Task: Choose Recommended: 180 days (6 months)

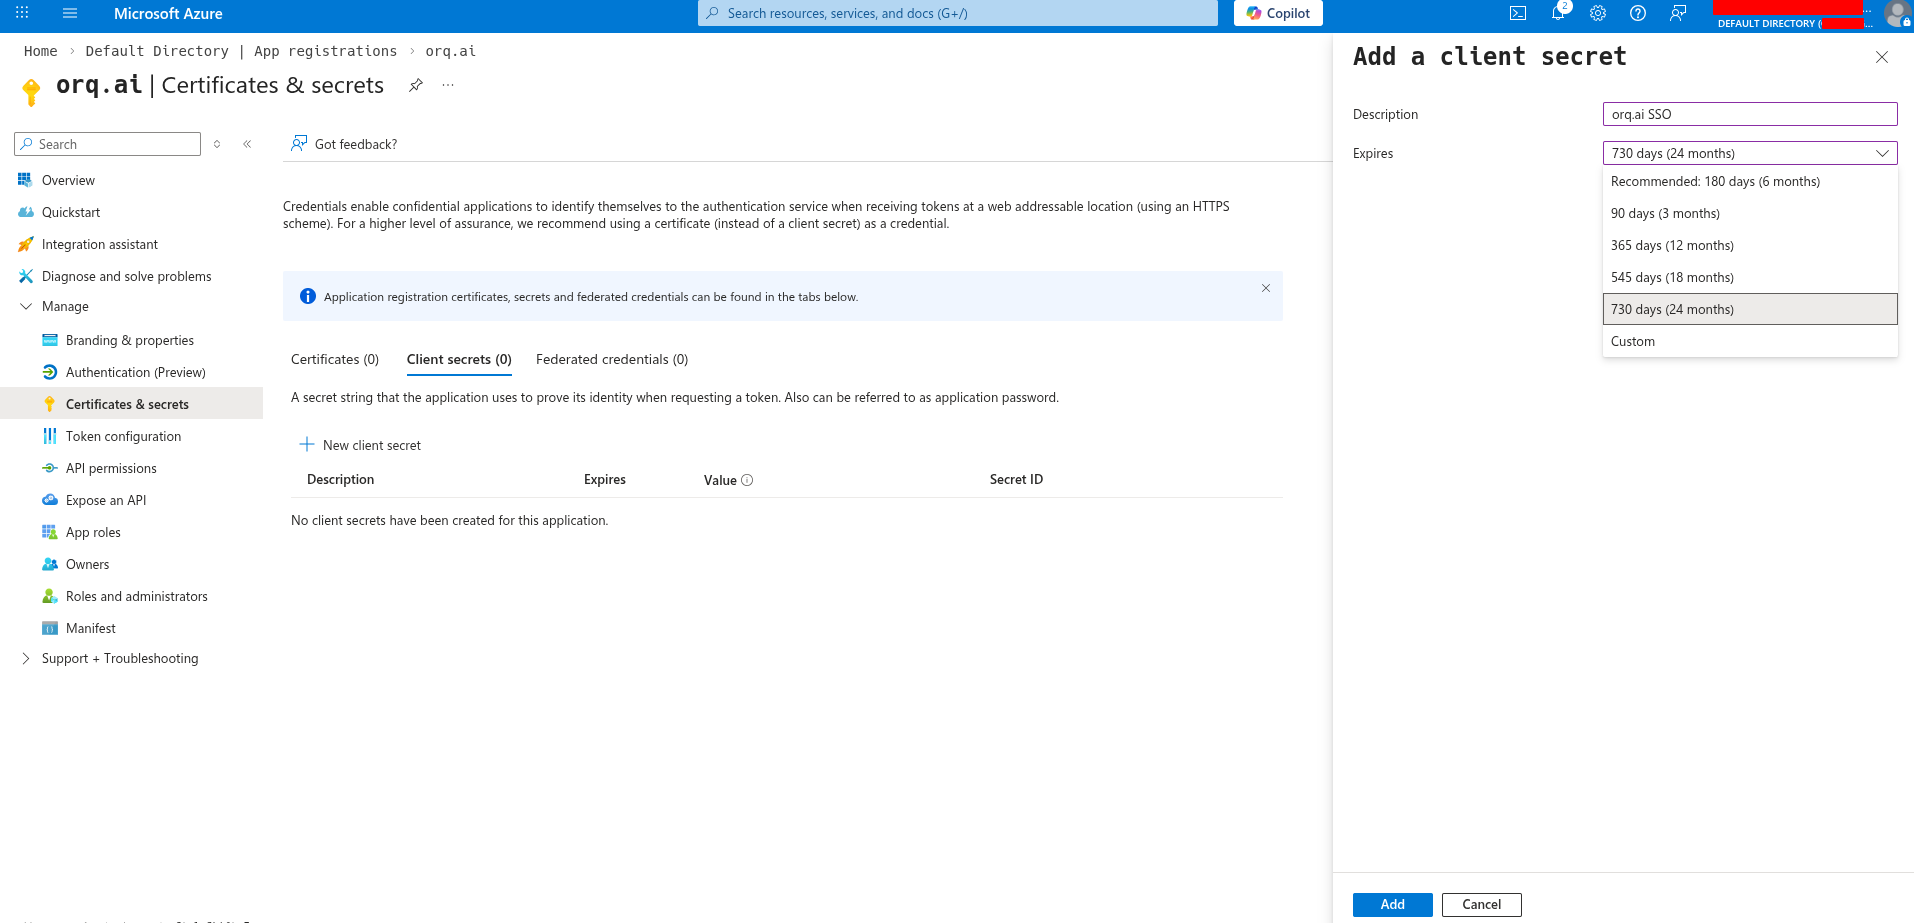Action: click(x=1749, y=181)
